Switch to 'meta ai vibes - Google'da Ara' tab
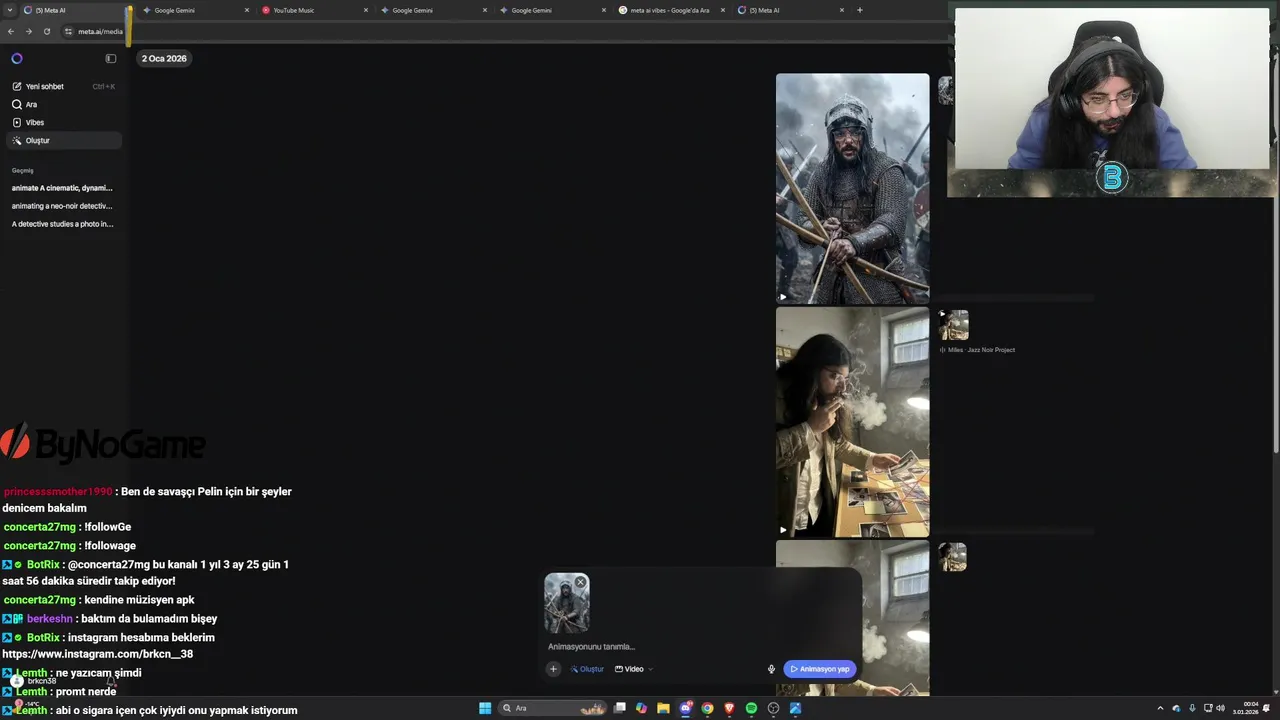The height and width of the screenshot is (720, 1280). coord(670,10)
